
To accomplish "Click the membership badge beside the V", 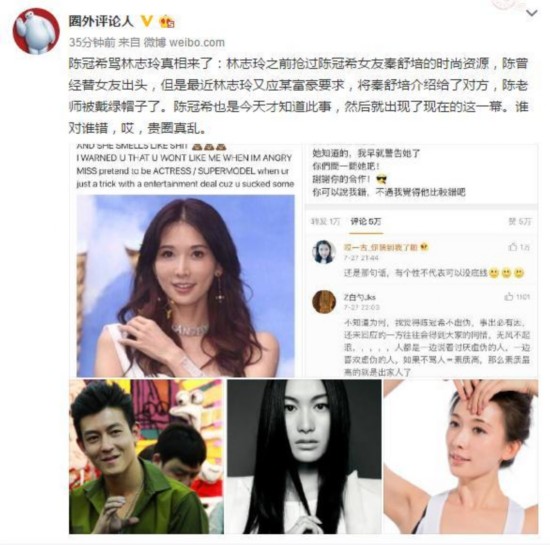I will (167, 22).
